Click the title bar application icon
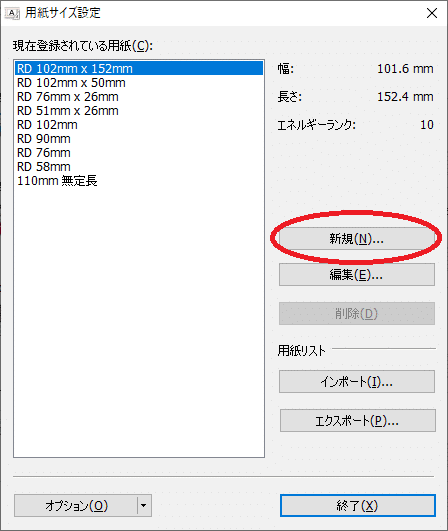448x531 pixels. 12,13
